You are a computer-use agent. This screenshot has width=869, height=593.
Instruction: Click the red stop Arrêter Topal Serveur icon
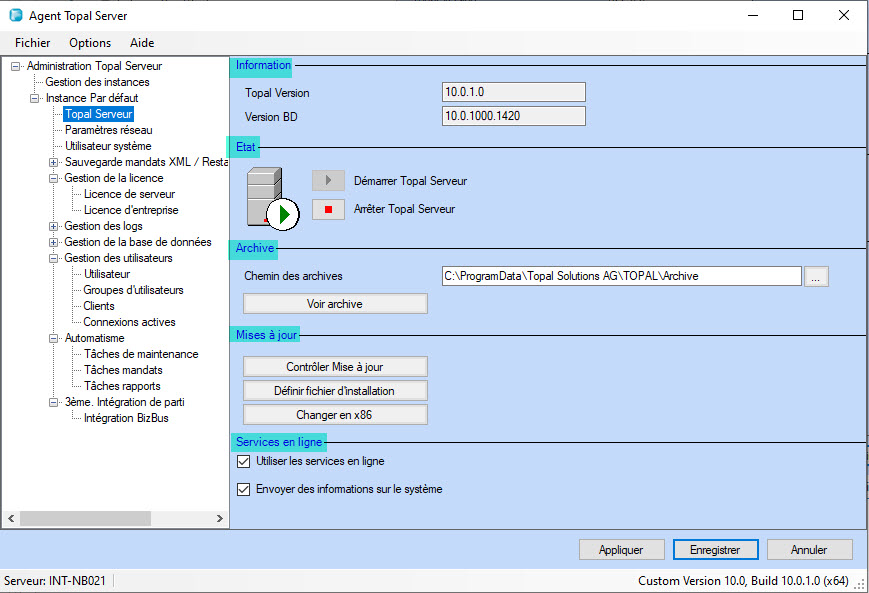coord(328,209)
